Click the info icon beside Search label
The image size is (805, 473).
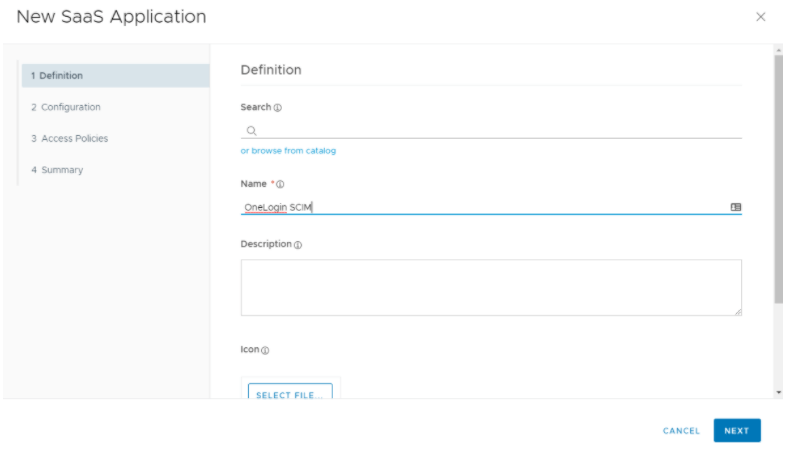[278, 108]
